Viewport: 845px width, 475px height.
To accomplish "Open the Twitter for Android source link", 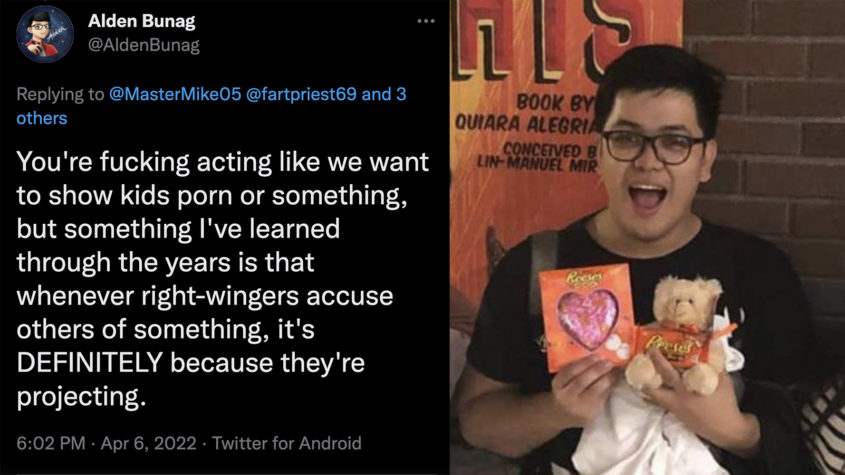I will click(287, 442).
